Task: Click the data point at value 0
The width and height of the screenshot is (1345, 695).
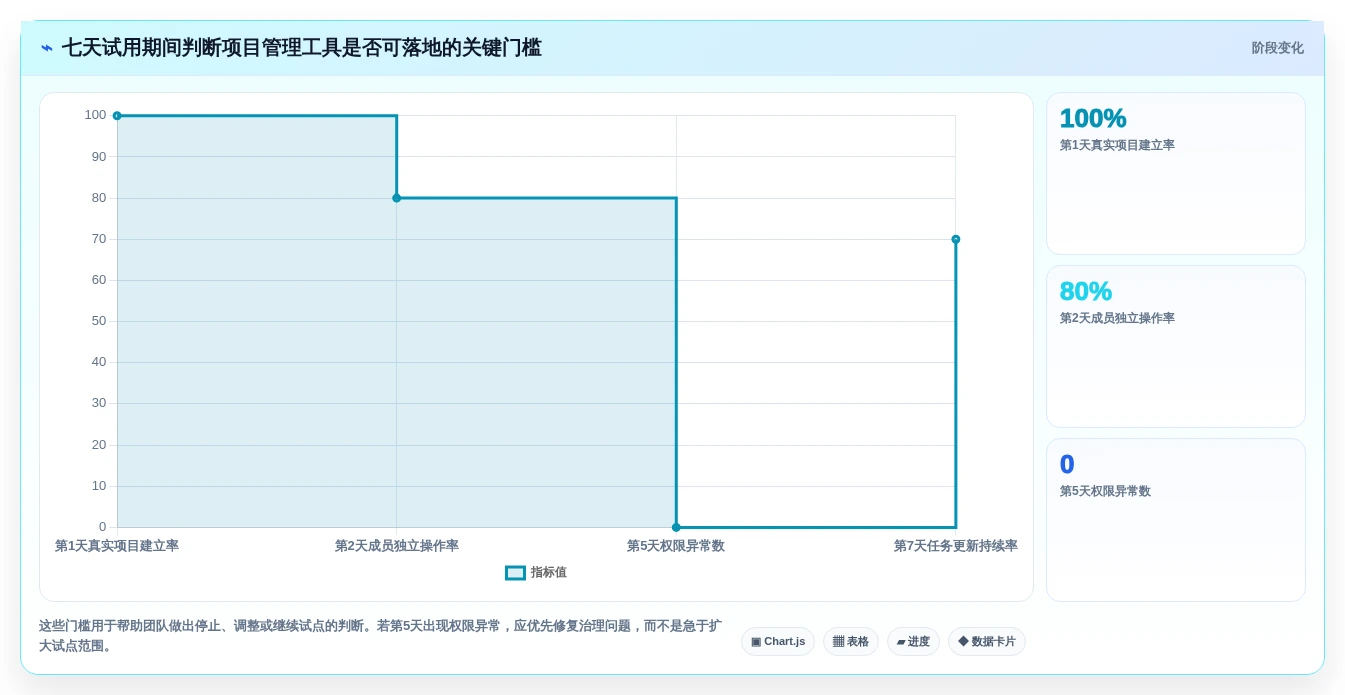Action: (x=676, y=527)
